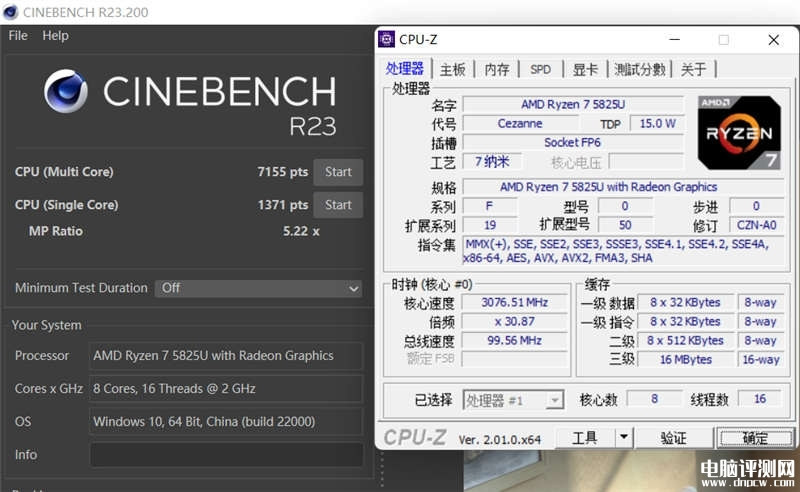This screenshot has height=492, width=800.
Task: Click the 扩展系列 value 19
Action: coord(490,225)
